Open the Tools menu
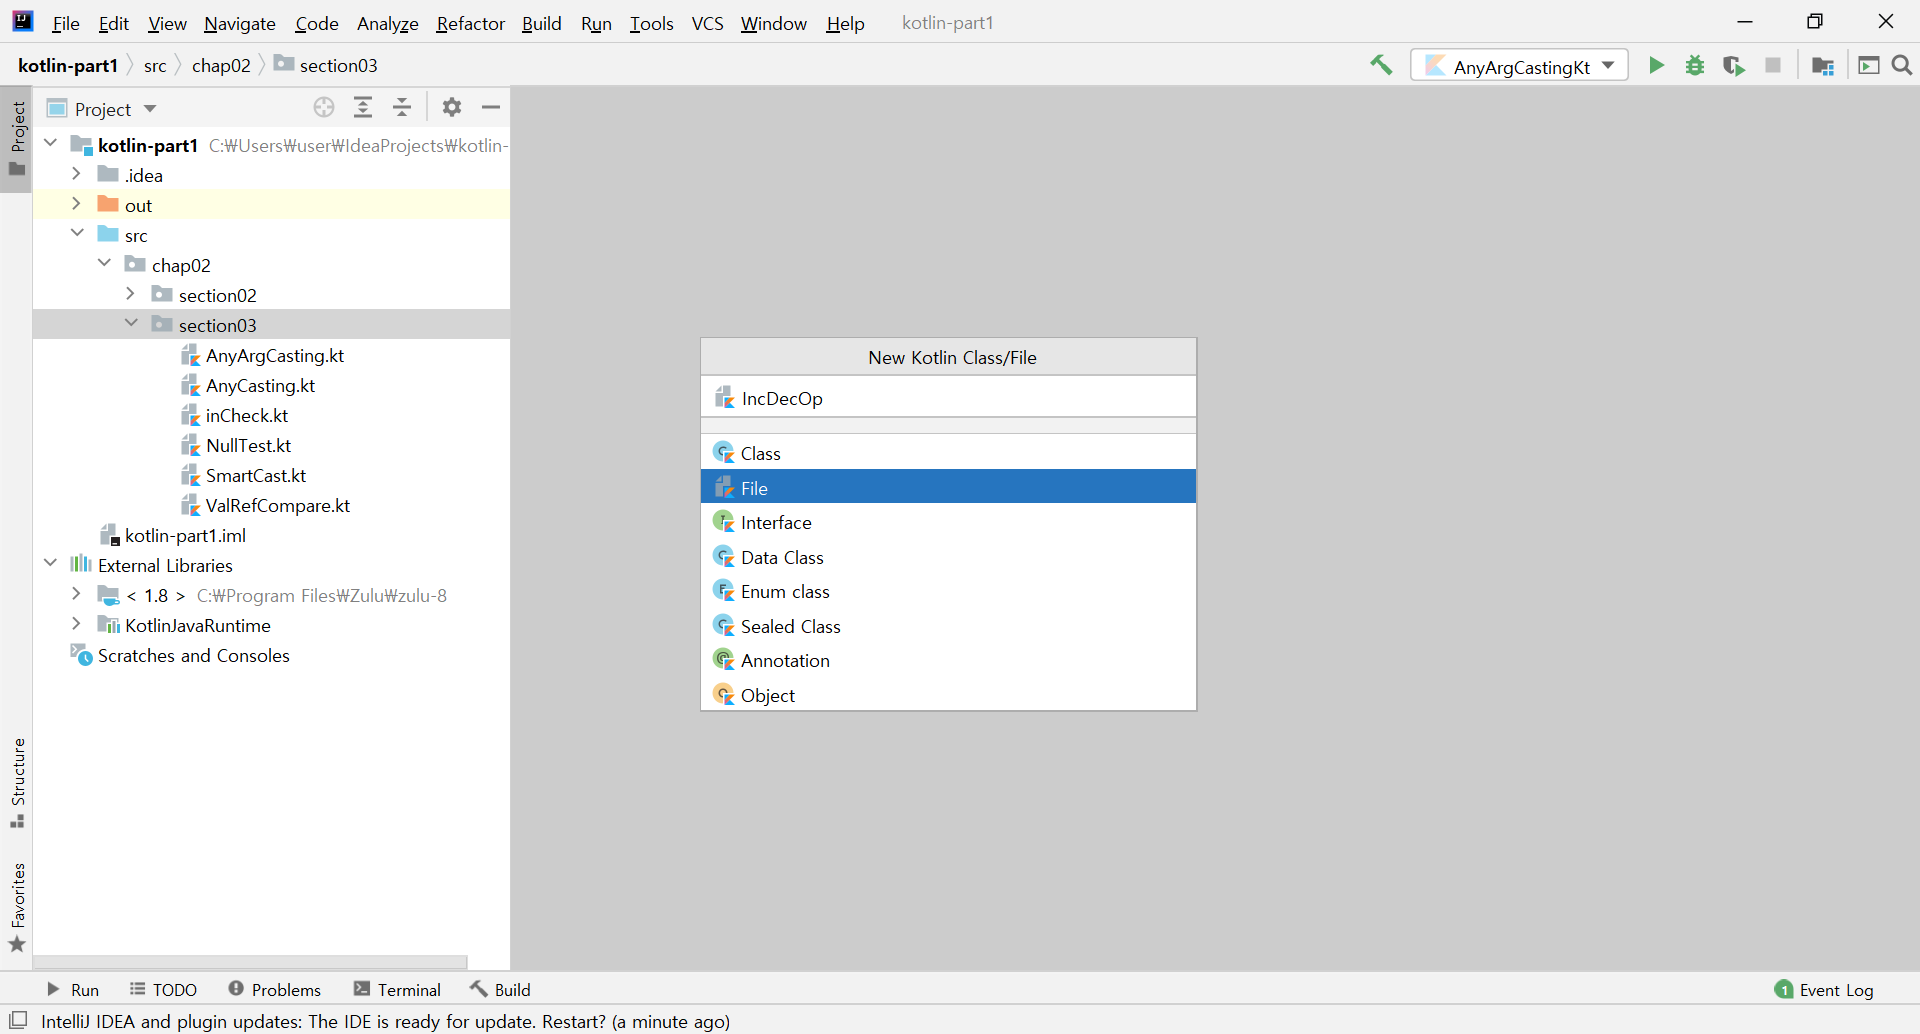Screen dimensions: 1920x1034 (651, 23)
